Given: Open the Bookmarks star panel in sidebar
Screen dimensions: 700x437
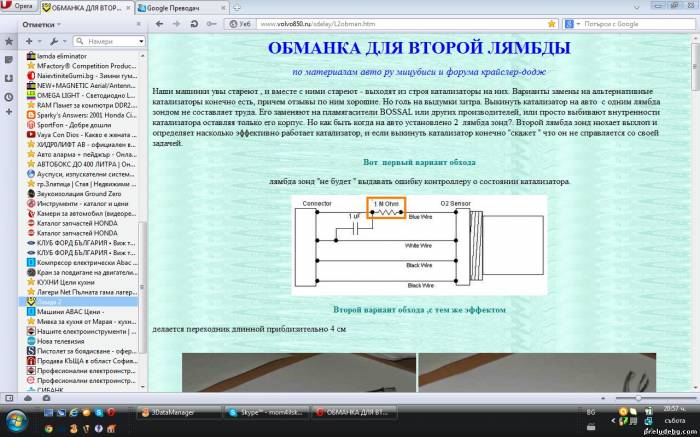Looking at the screenshot, I should (9, 42).
